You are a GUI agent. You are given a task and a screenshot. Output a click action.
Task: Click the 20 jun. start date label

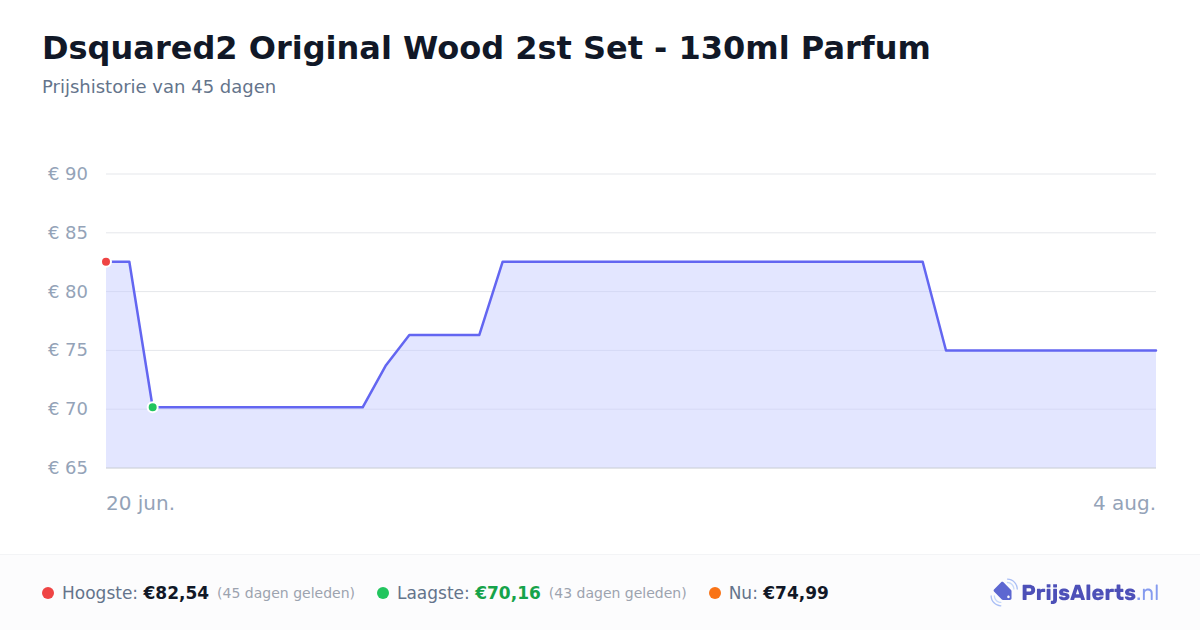coord(141,503)
